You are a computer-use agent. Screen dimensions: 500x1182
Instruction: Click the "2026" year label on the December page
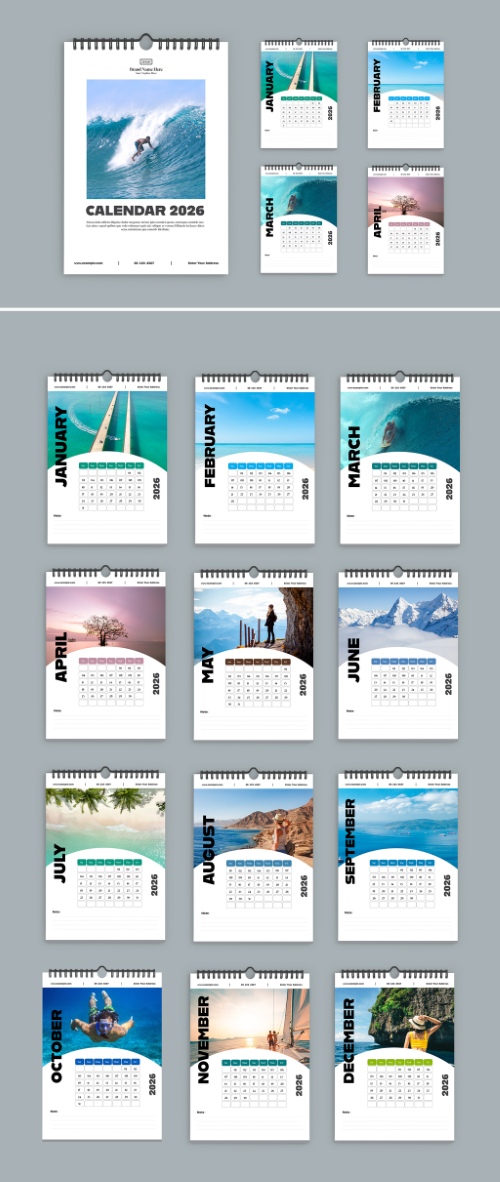(444, 1085)
